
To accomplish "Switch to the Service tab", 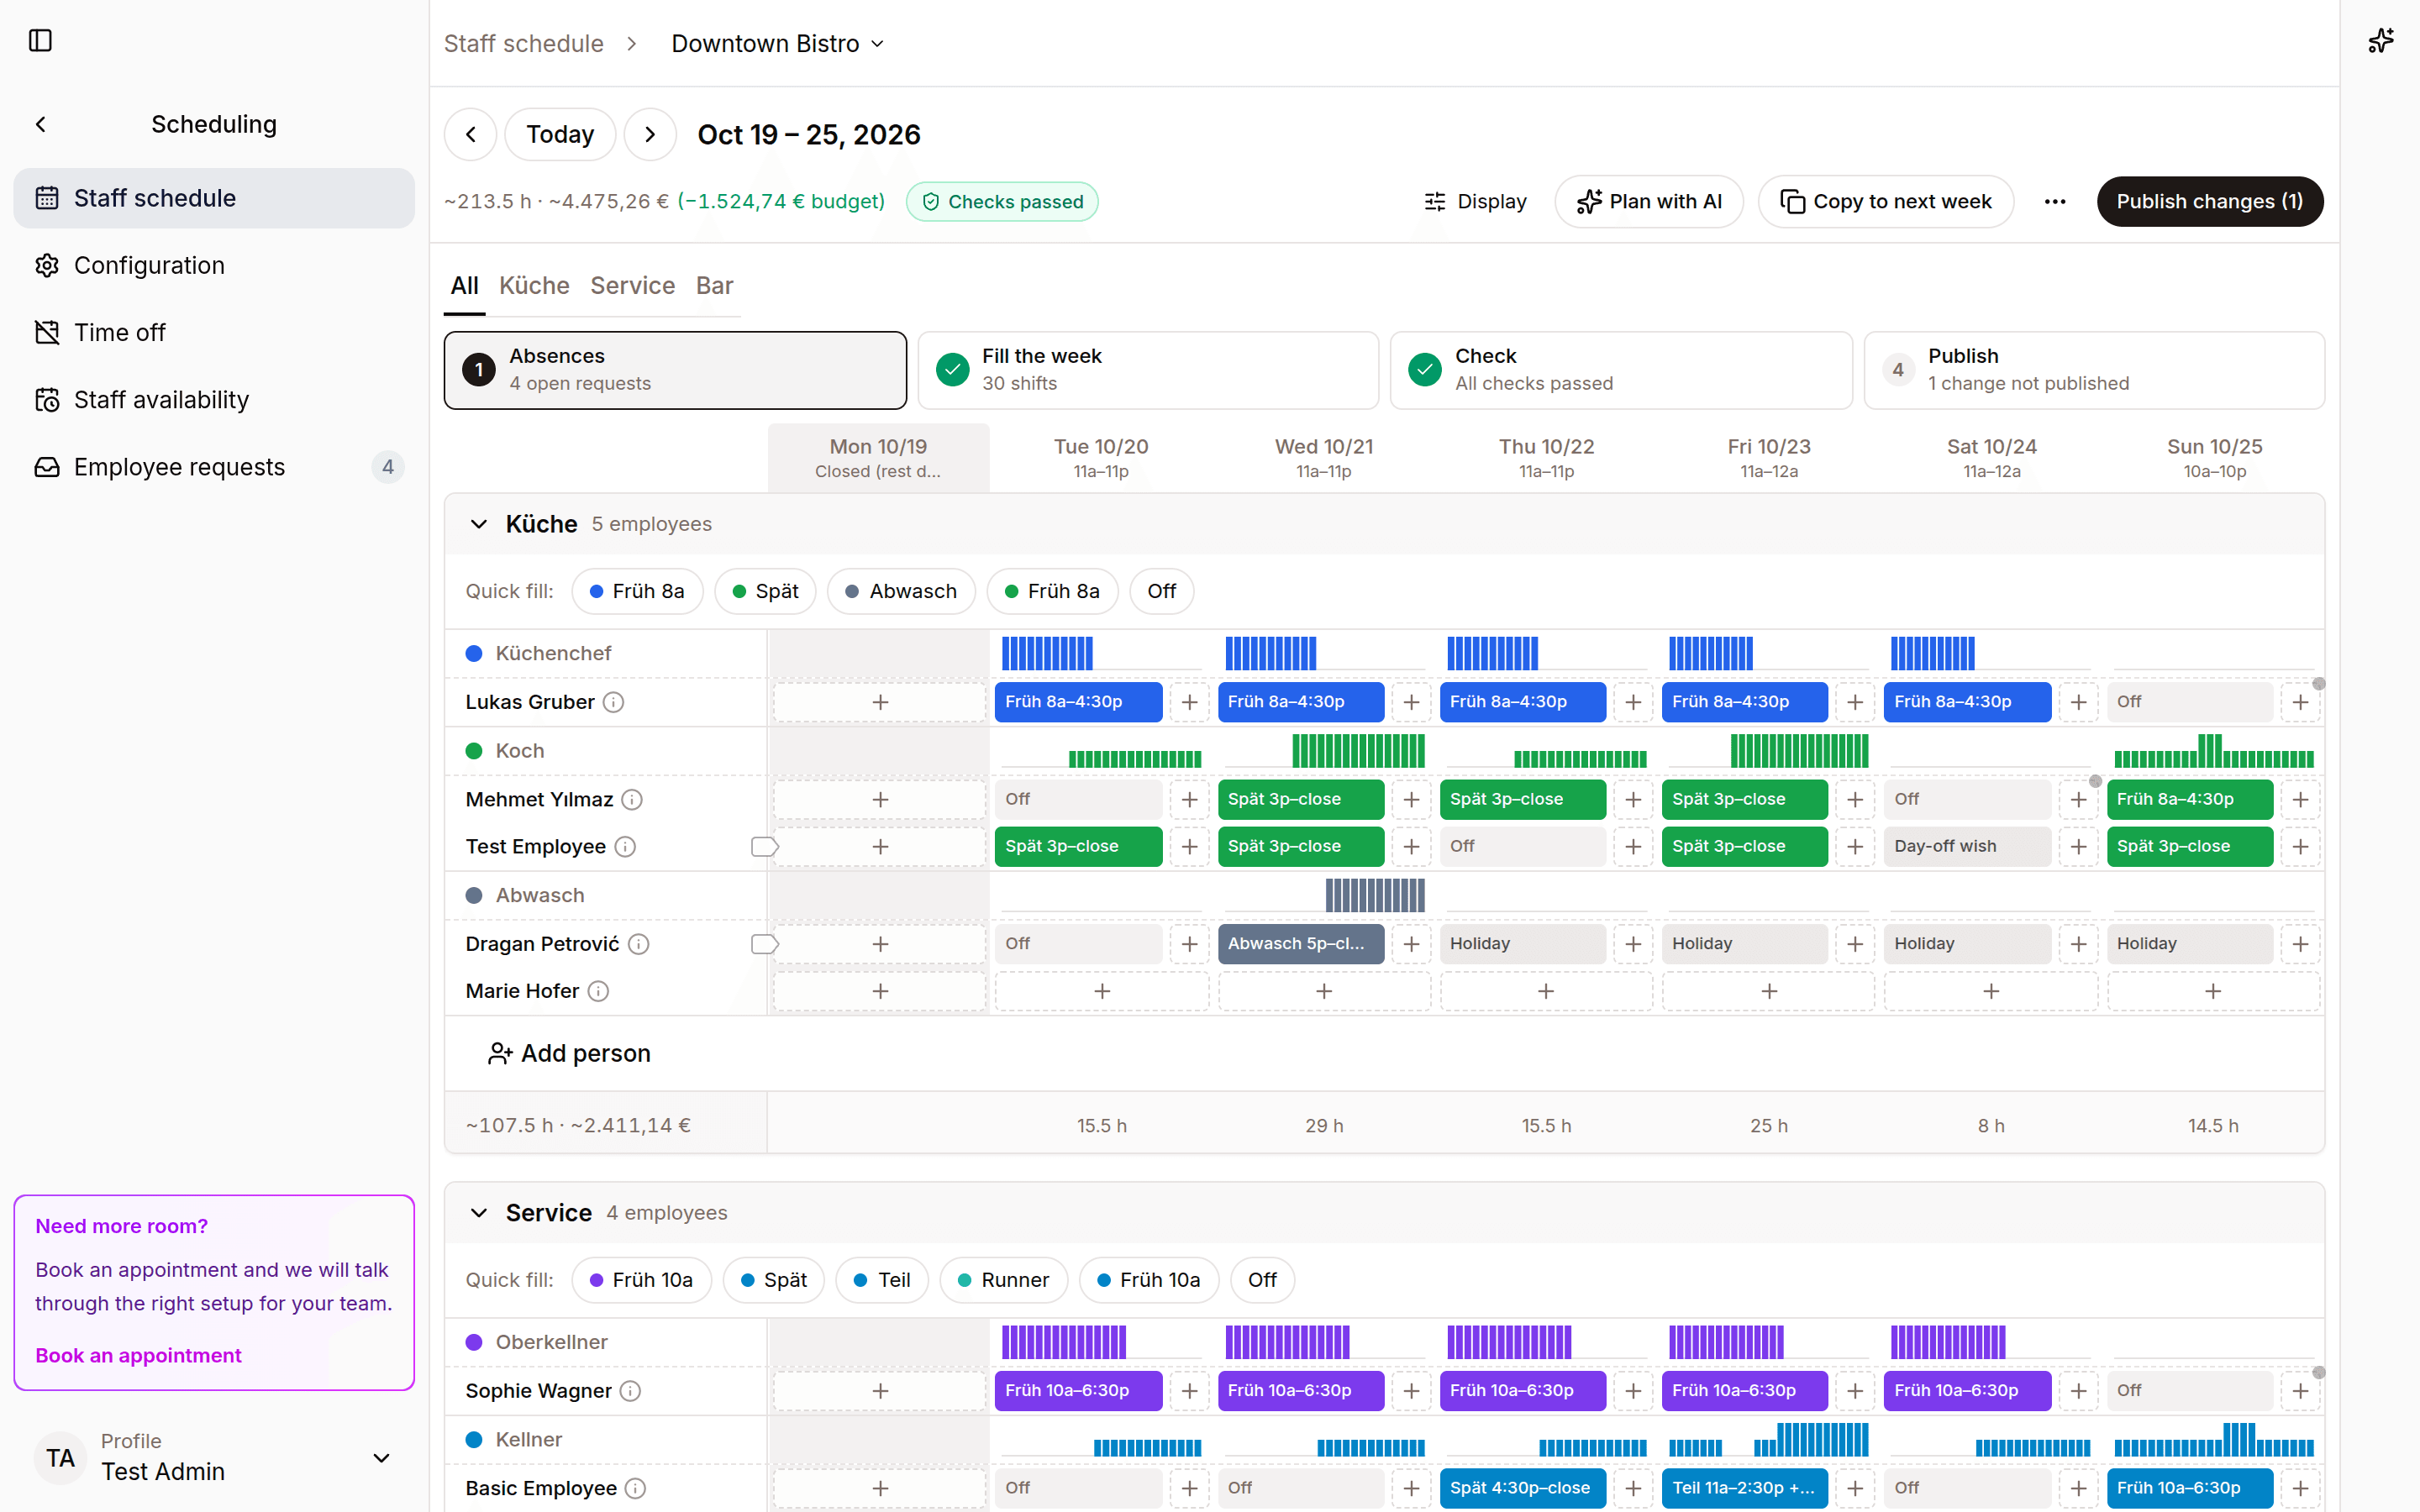I will point(632,286).
